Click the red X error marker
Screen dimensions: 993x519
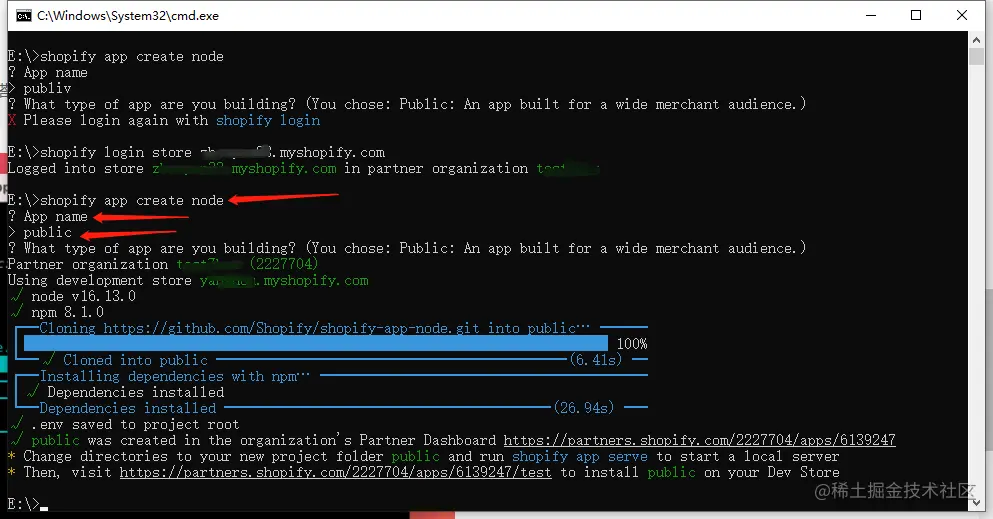pyautogui.click(x=12, y=120)
